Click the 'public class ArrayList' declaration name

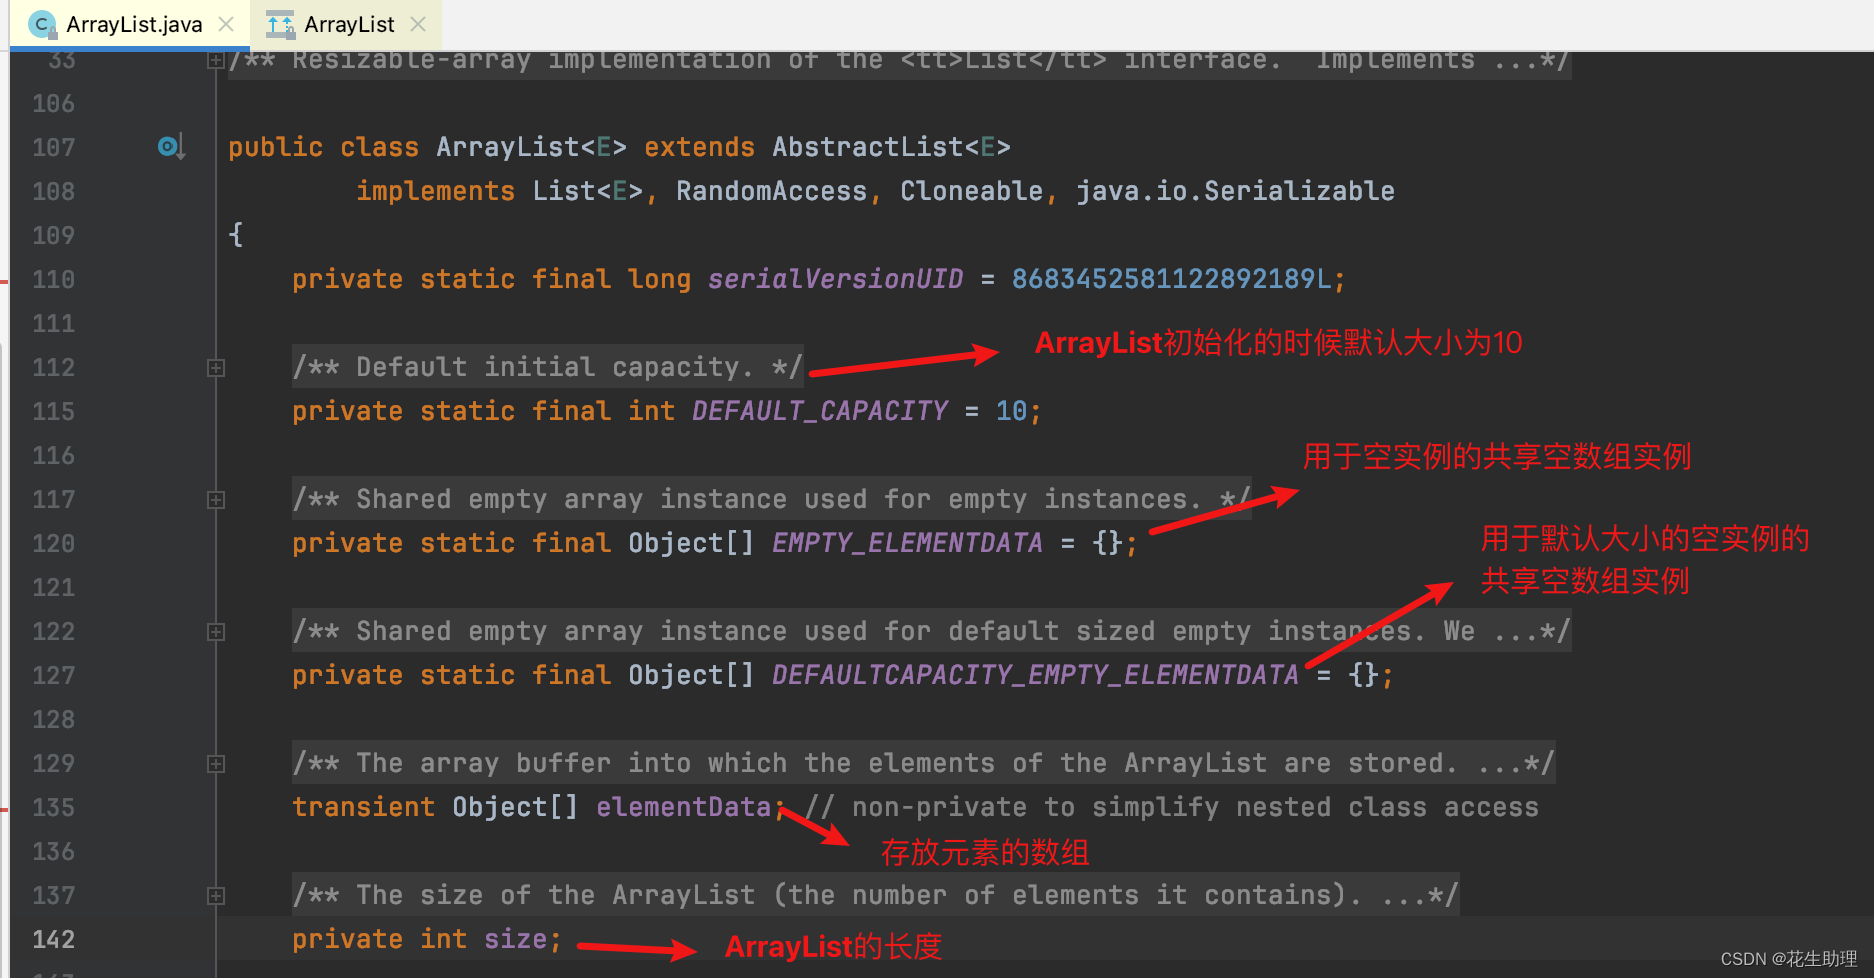pyautogui.click(x=507, y=147)
